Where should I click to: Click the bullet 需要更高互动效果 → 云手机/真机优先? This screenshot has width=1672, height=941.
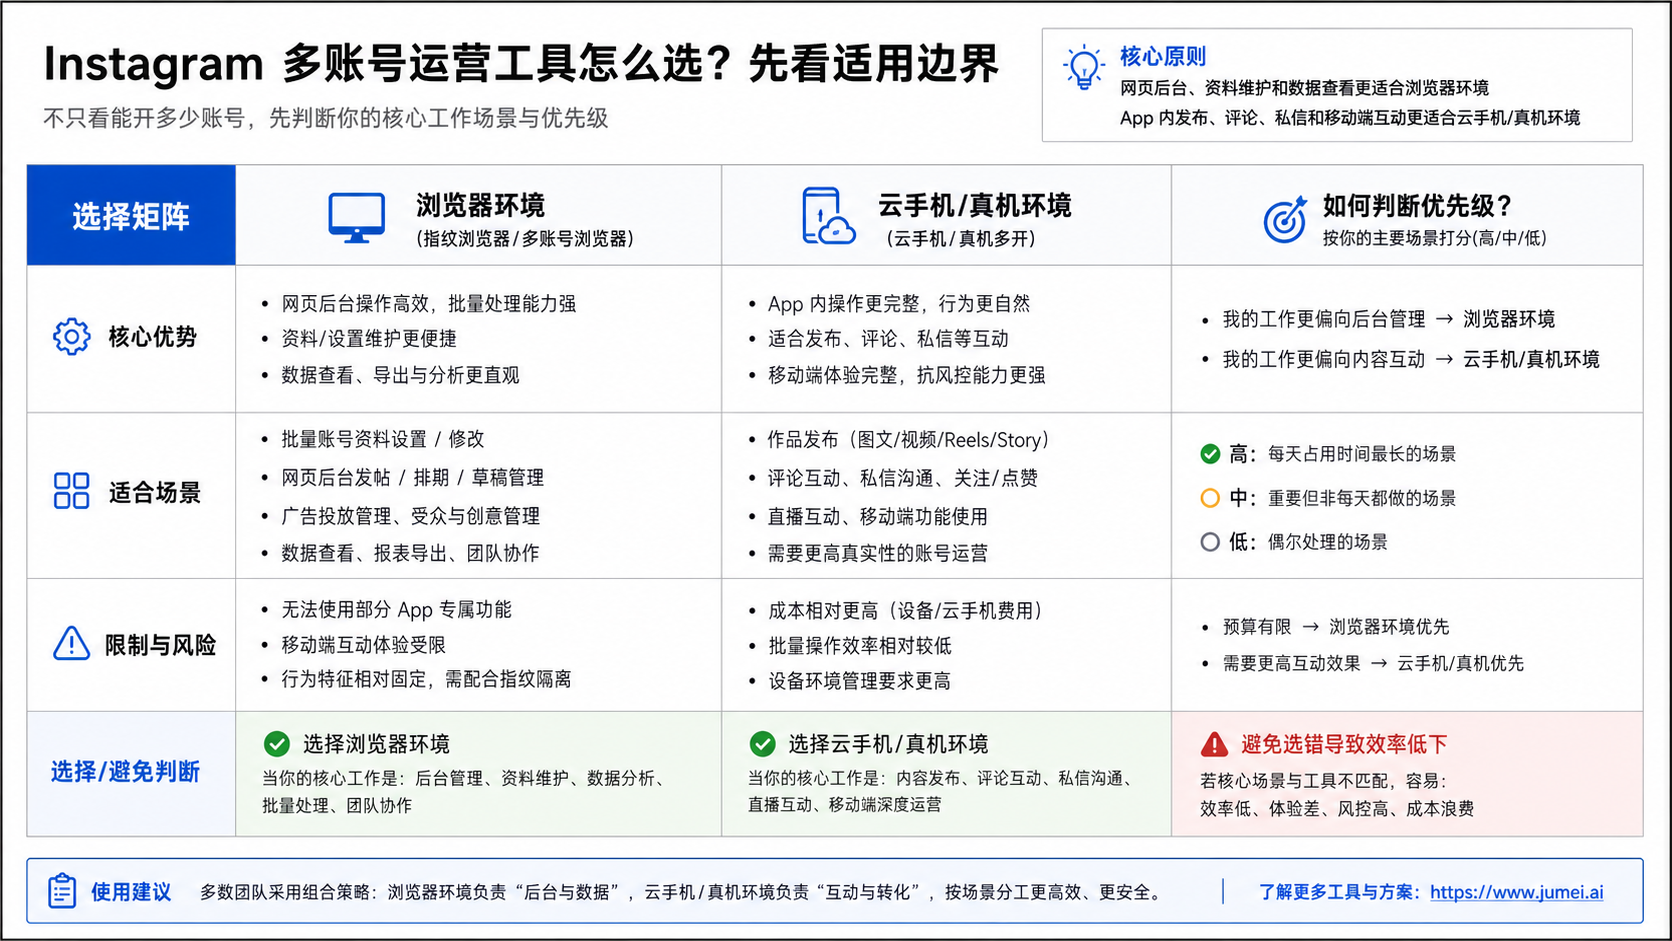[1373, 663]
